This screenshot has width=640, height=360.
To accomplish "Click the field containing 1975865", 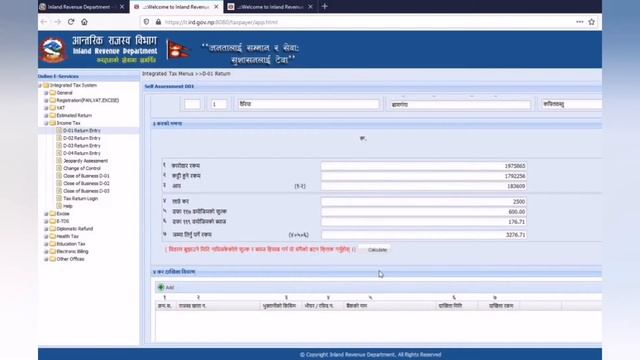I will click(424, 166).
